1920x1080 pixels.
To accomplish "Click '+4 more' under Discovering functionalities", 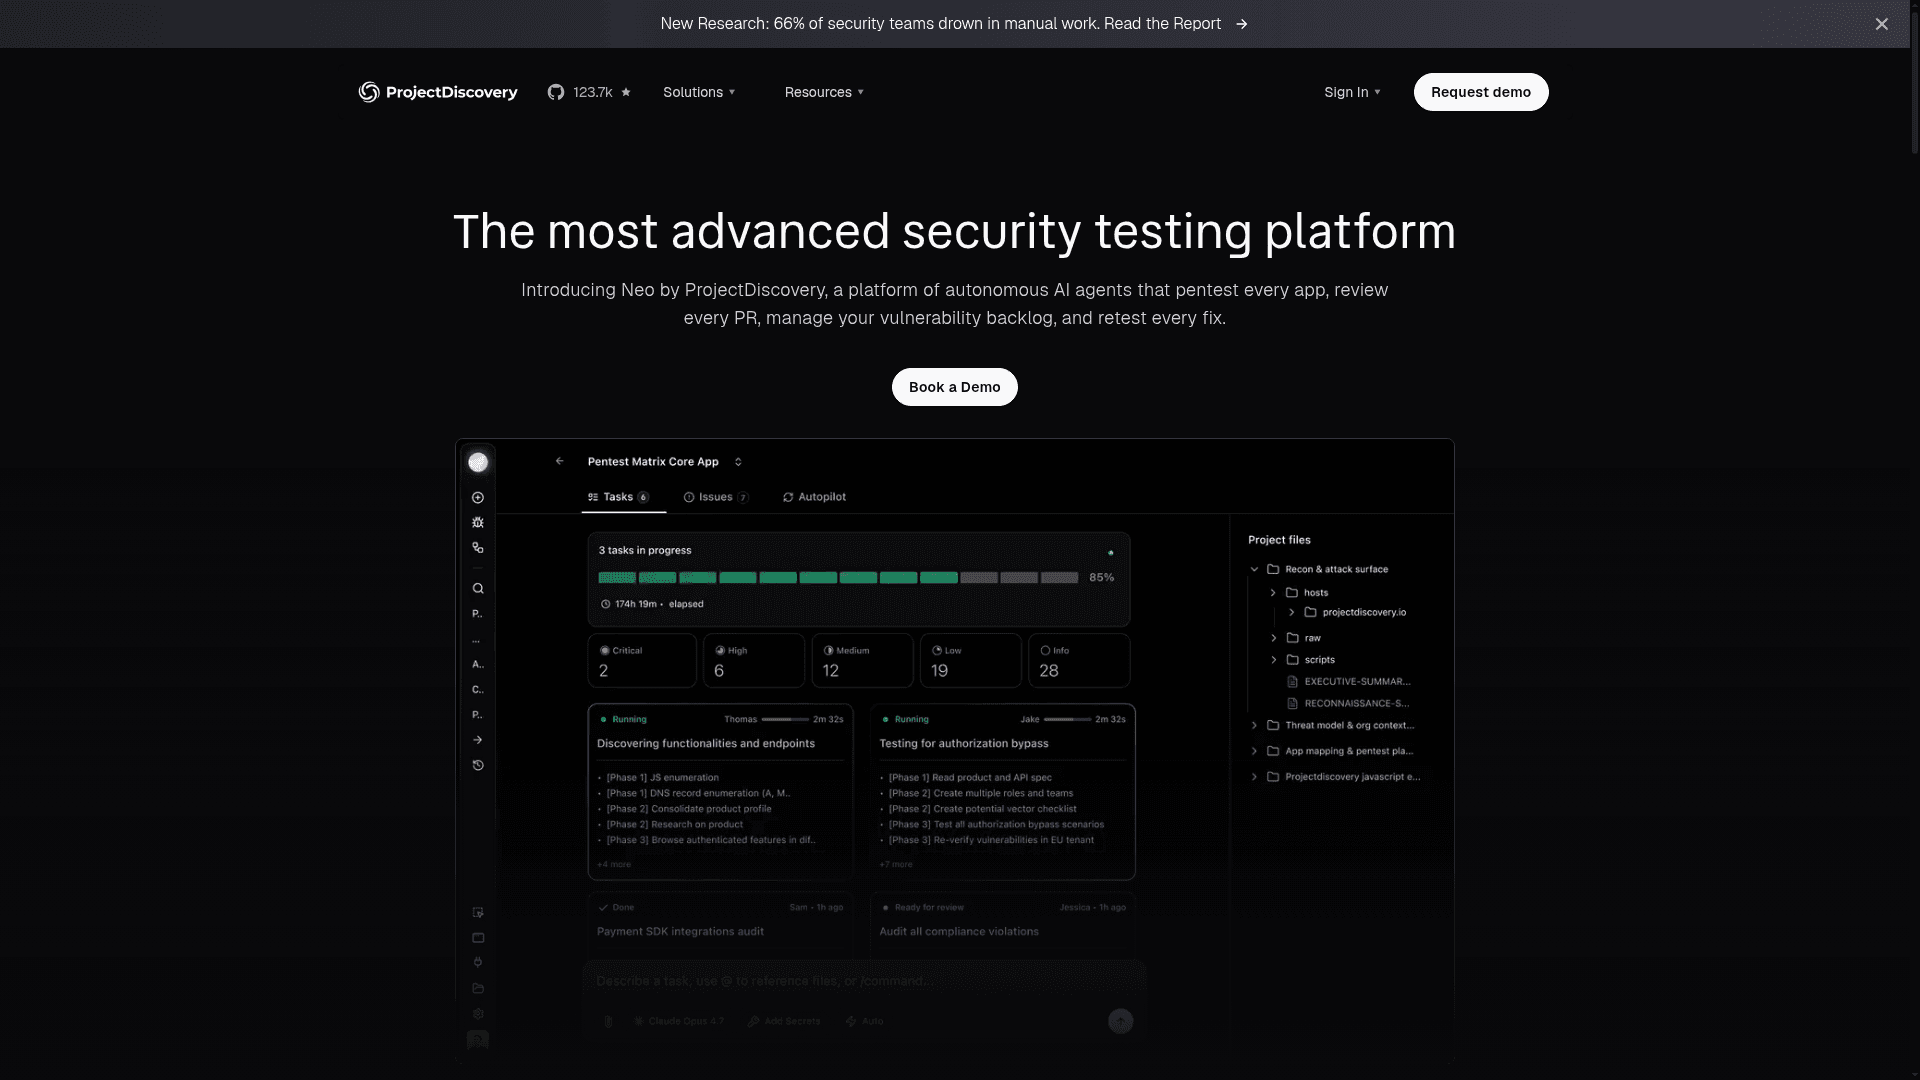I will (614, 864).
